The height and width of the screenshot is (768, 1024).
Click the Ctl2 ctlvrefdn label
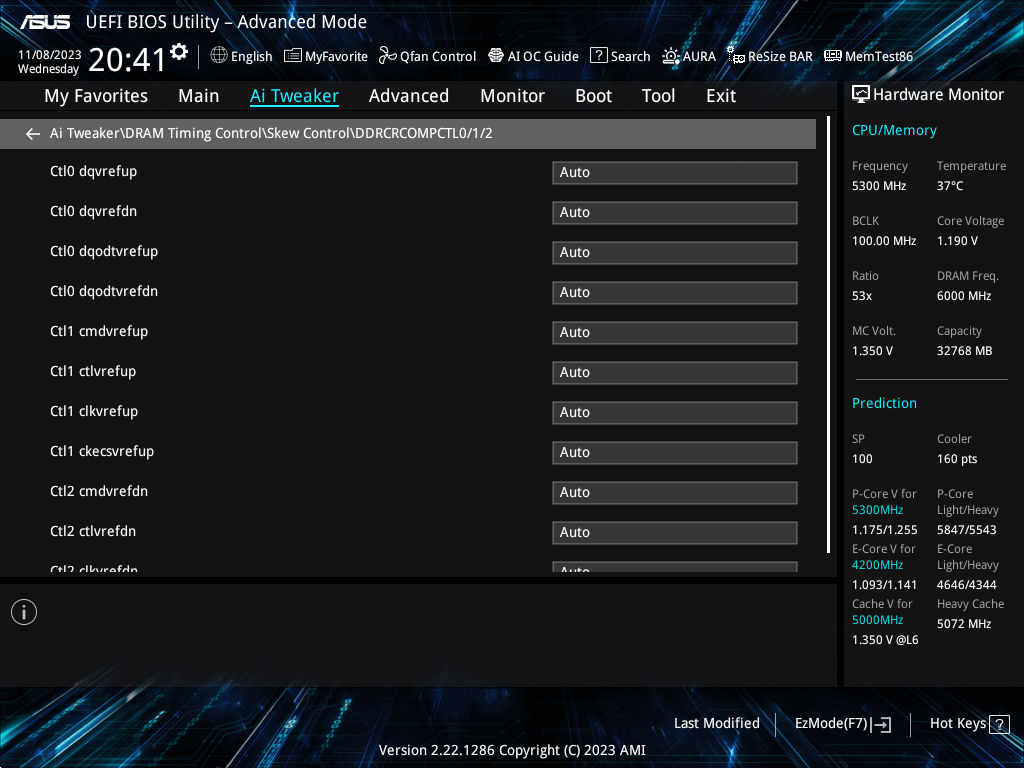(x=93, y=532)
